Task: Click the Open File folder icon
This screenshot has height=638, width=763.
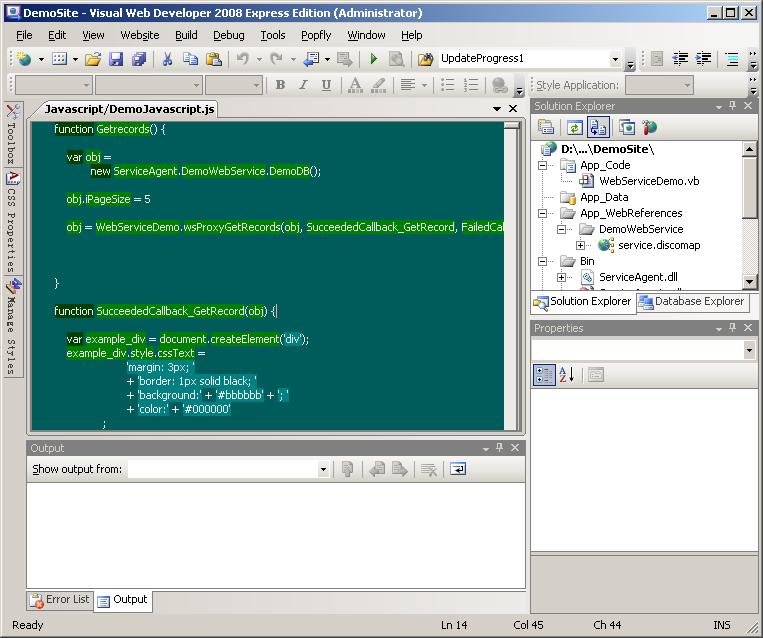Action: click(93, 59)
